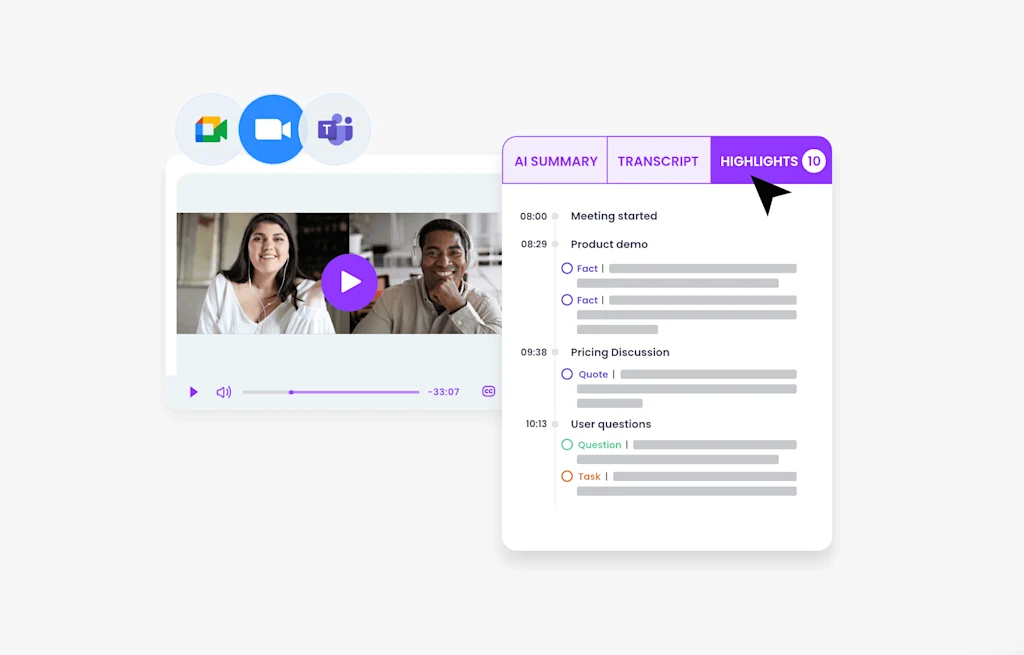Open the Microsoft Teams icon
The image size is (1024, 655).
pyautogui.click(x=336, y=129)
